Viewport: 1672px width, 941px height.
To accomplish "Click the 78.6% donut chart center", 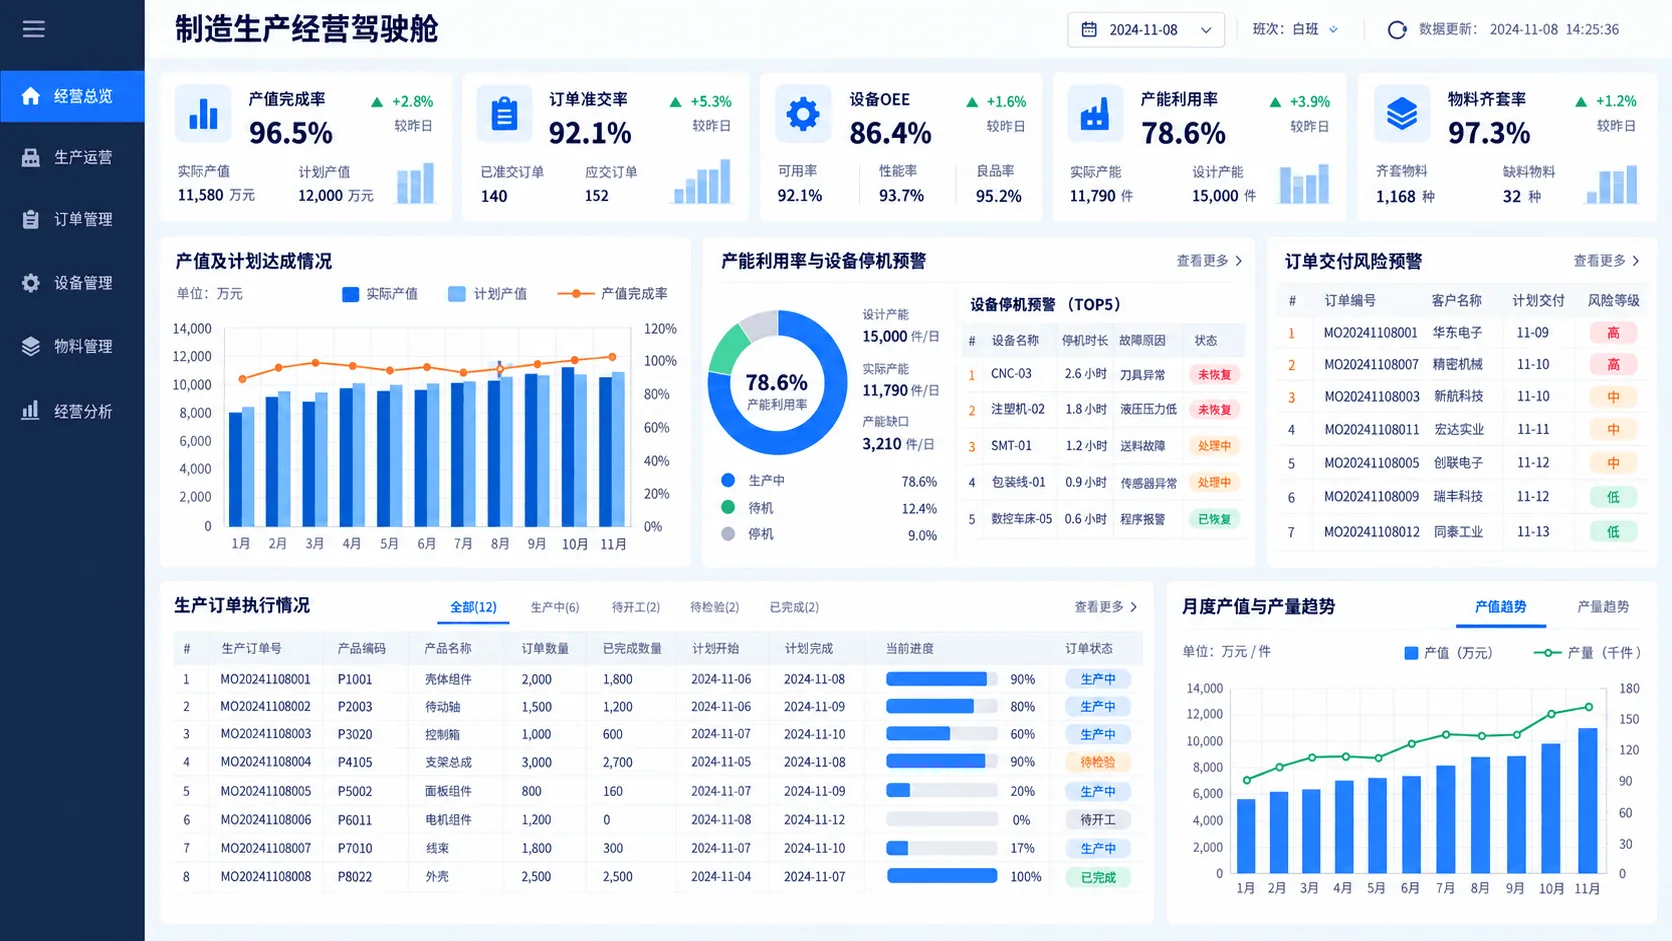I will tap(777, 383).
